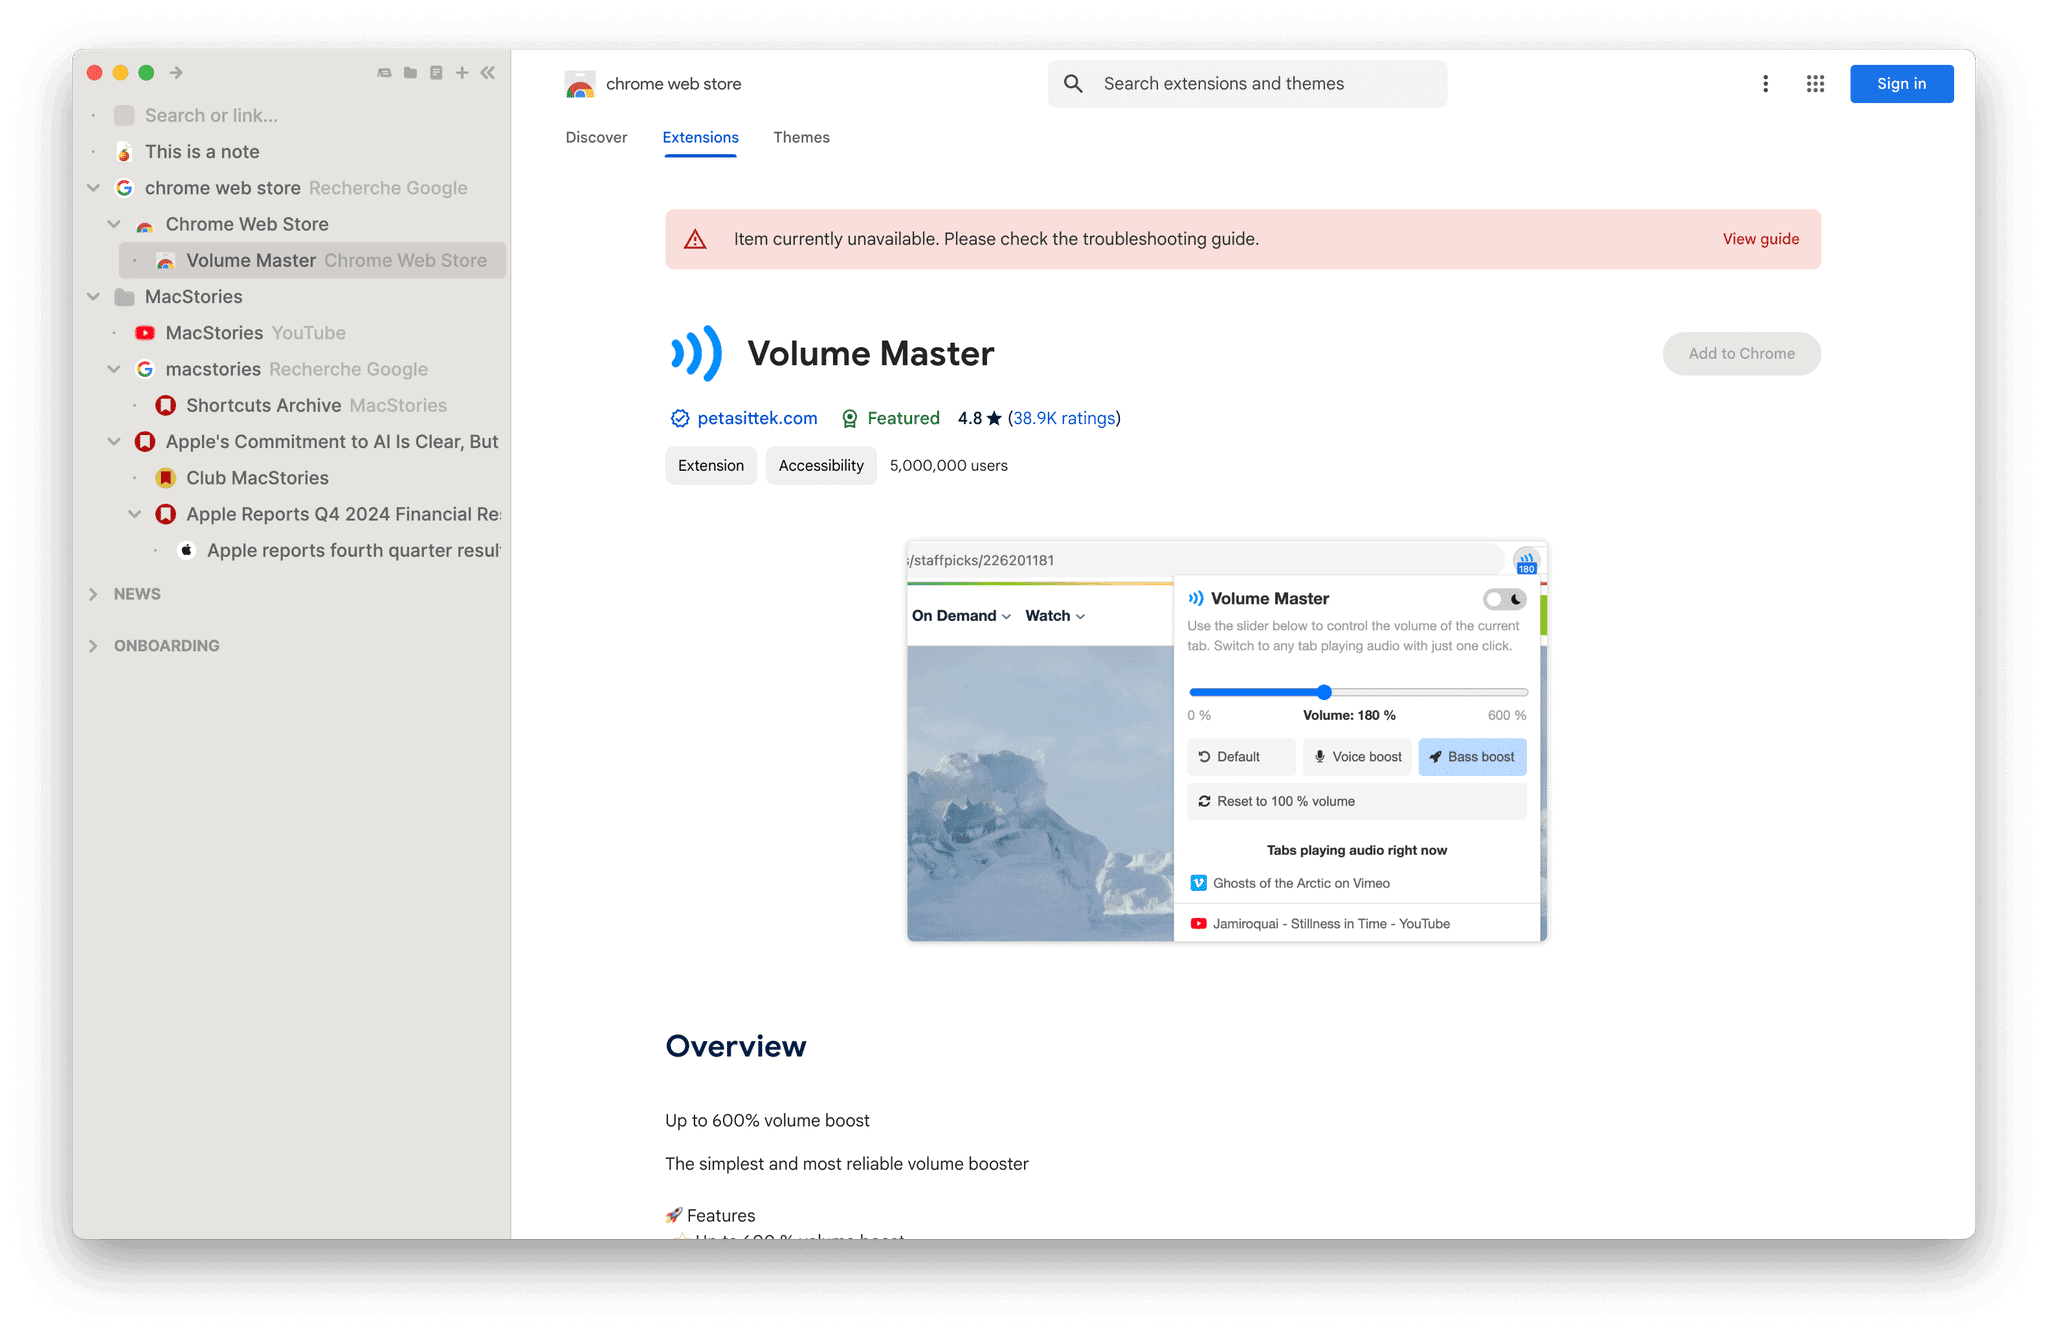Click 'Jamiroquai - Stillness in Time' entry
The image size is (2048, 1335).
click(1357, 924)
